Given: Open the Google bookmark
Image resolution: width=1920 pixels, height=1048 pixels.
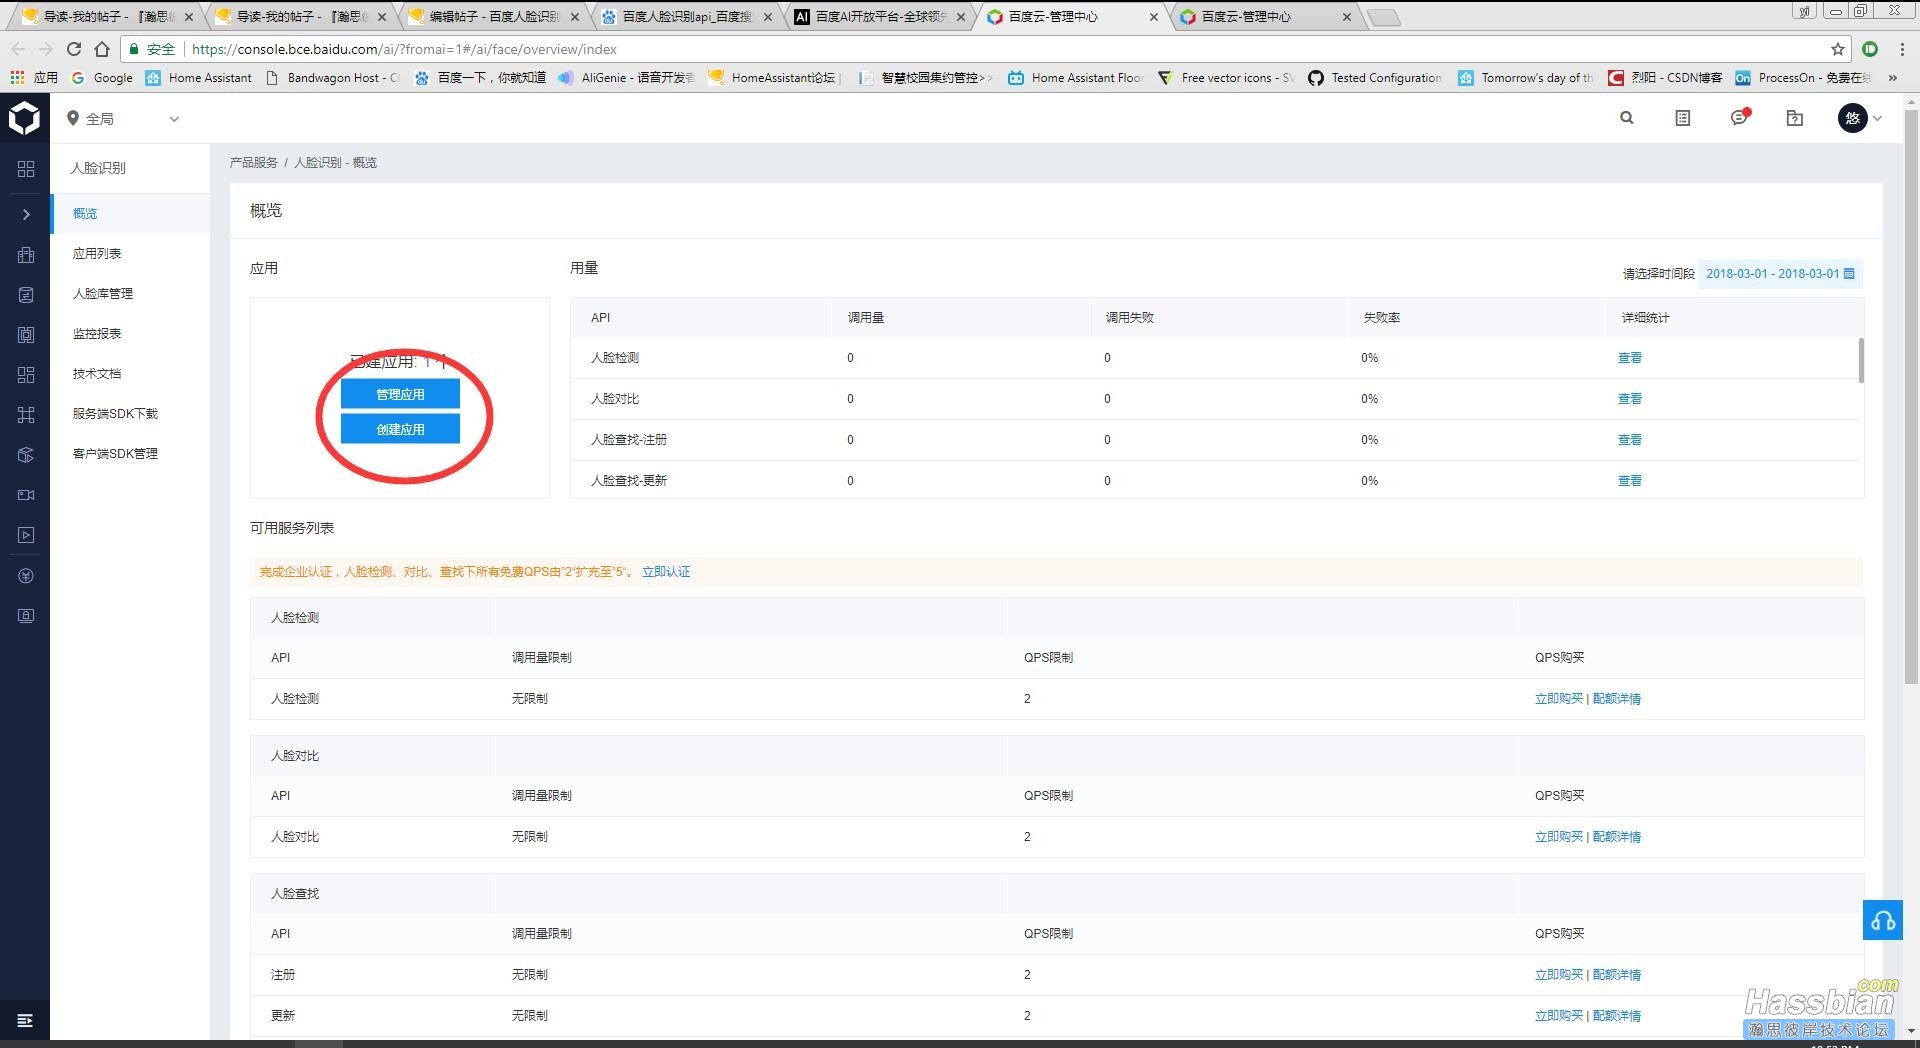Looking at the screenshot, I should (x=102, y=77).
